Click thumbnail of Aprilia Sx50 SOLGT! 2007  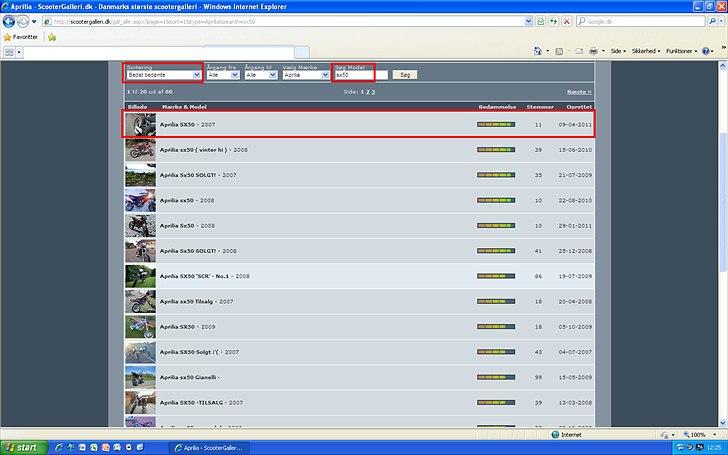tap(140, 175)
